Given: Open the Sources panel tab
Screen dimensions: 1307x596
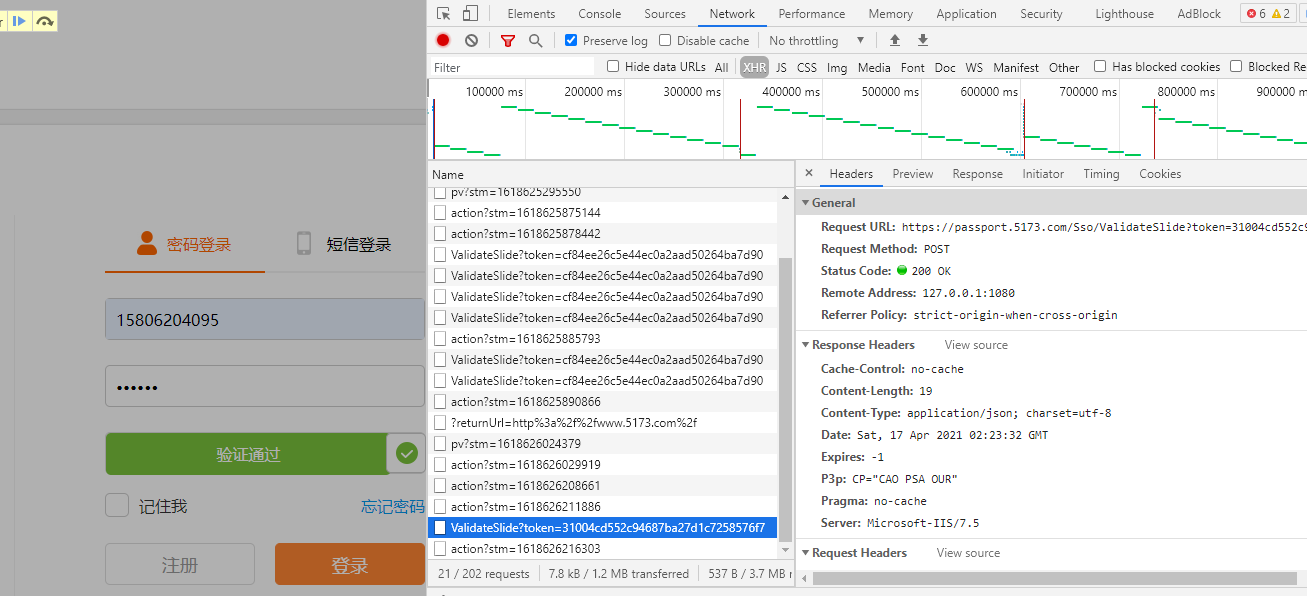Looking at the screenshot, I should point(665,14).
